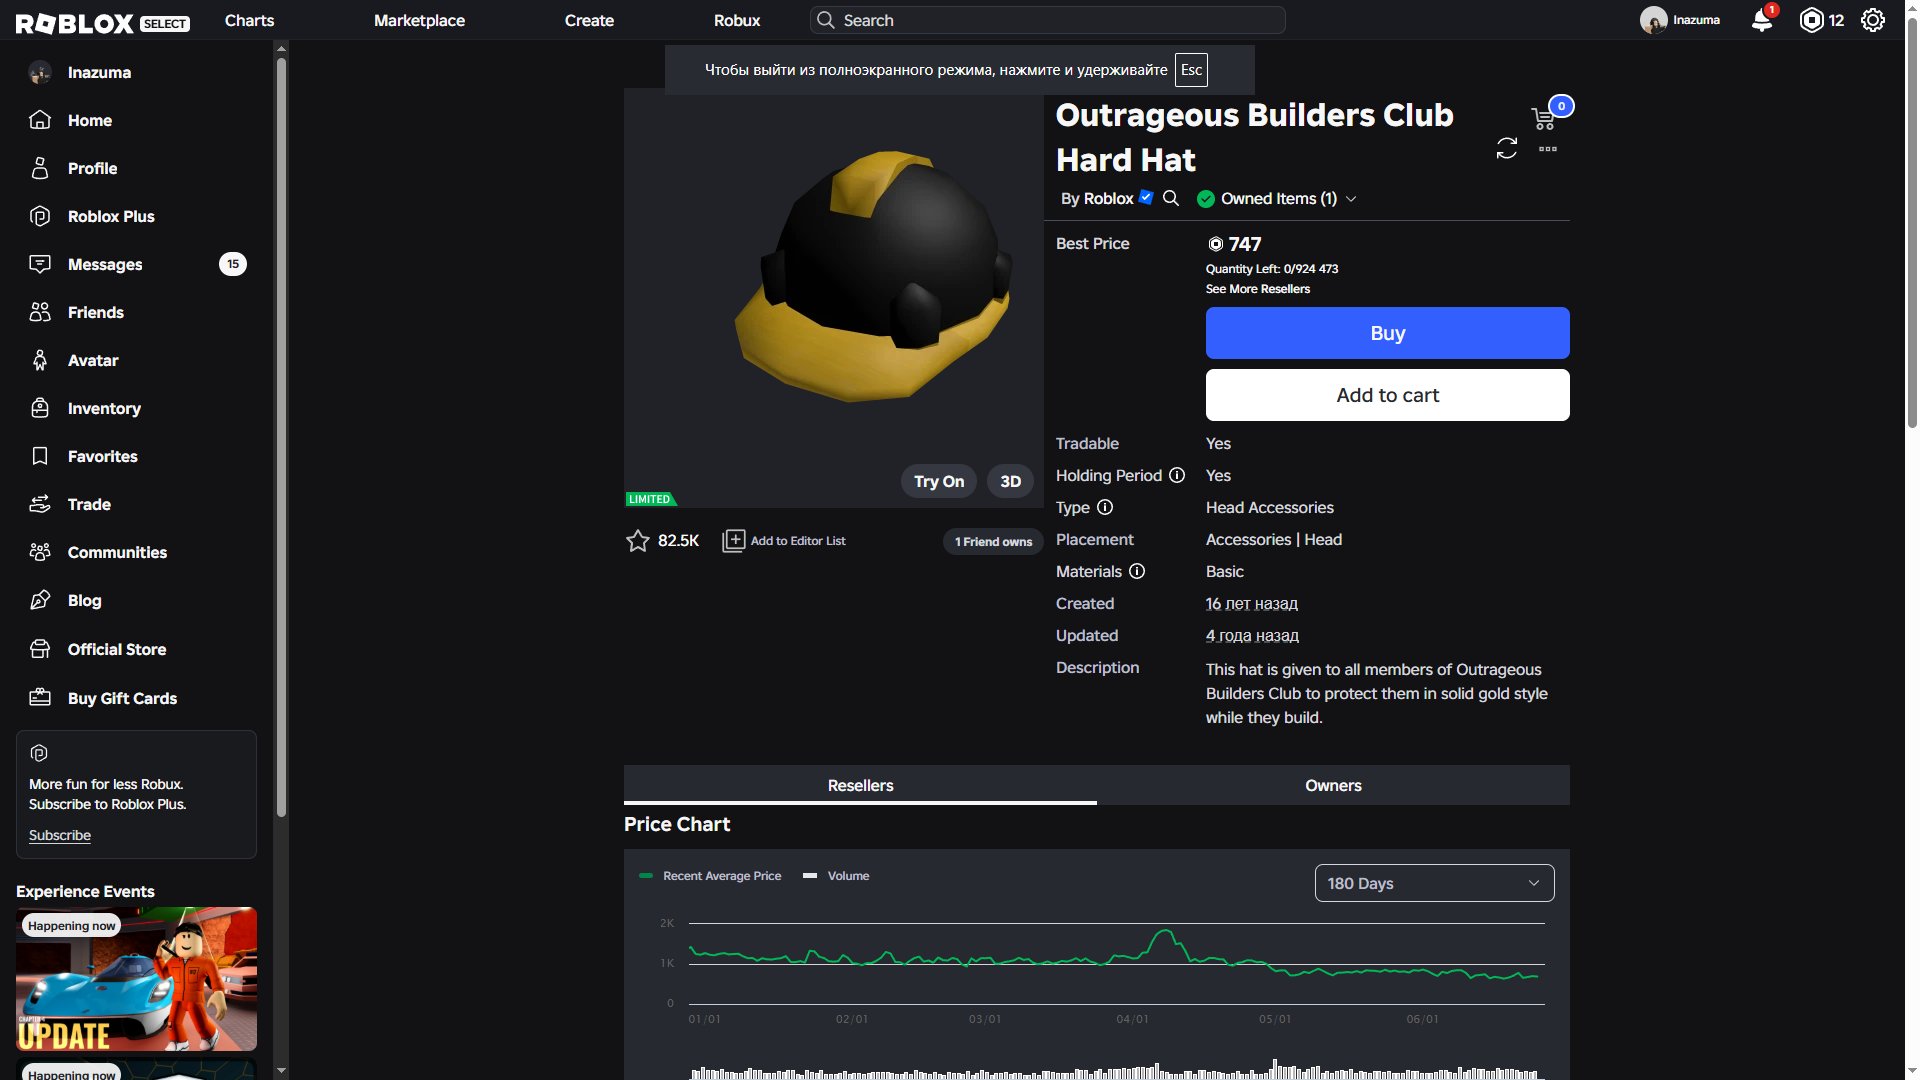Click the Search input field
This screenshot has height=1080, width=1920.
(x=1047, y=20)
